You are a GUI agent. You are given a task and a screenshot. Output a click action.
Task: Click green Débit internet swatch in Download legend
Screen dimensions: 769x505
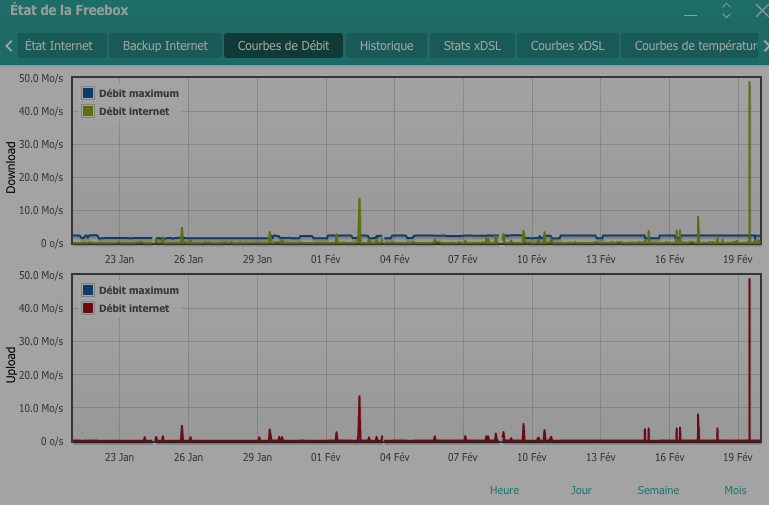(x=88, y=111)
